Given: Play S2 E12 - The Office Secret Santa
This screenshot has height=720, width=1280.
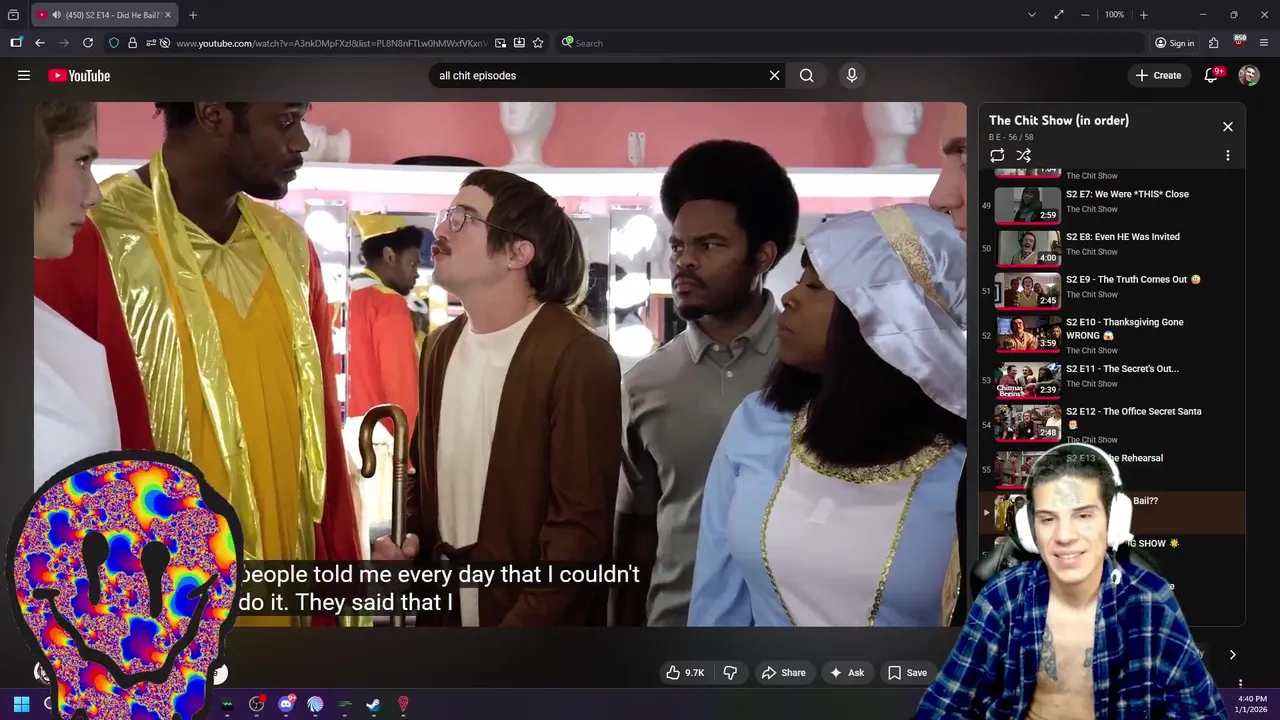Looking at the screenshot, I should point(1112,423).
